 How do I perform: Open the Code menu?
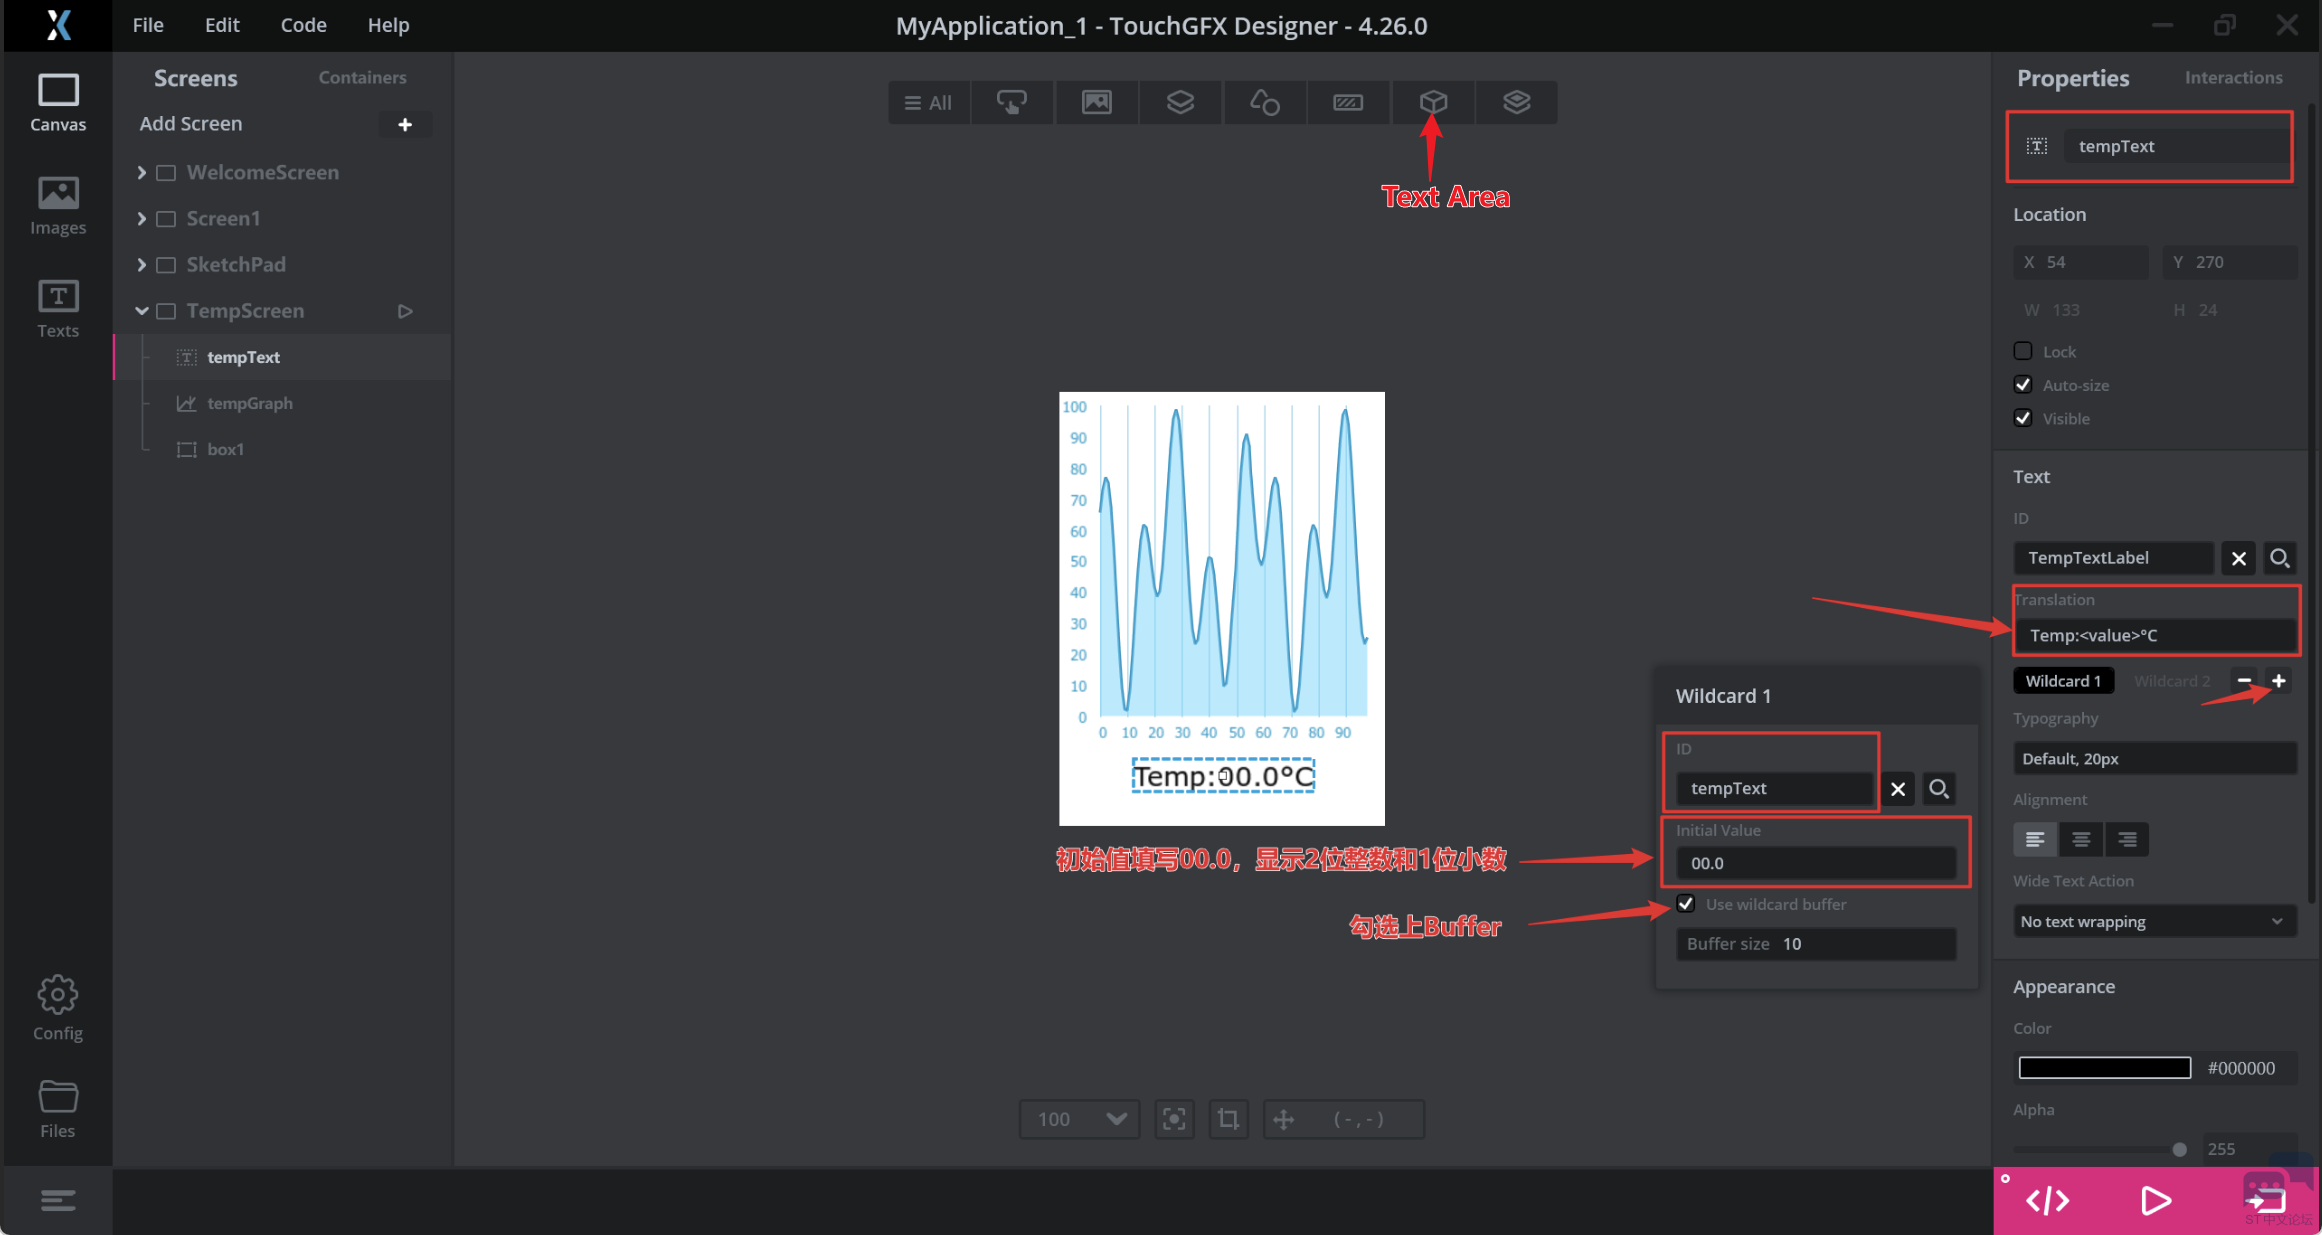pos(303,25)
